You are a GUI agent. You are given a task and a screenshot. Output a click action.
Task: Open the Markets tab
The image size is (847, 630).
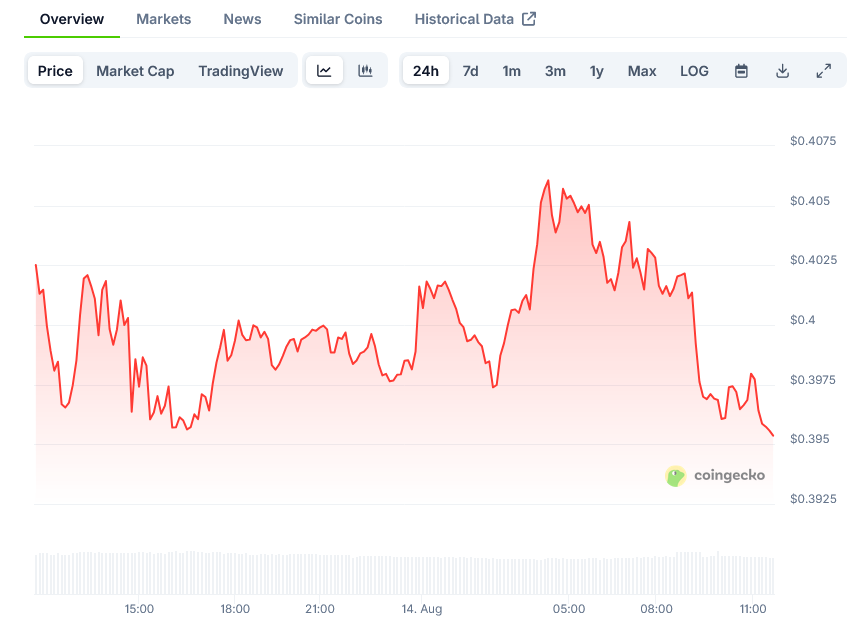coord(164,19)
